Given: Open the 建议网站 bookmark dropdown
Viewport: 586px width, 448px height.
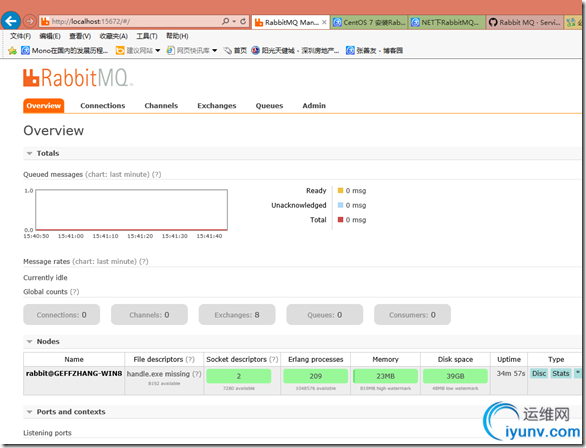Looking at the screenshot, I should point(158,50).
